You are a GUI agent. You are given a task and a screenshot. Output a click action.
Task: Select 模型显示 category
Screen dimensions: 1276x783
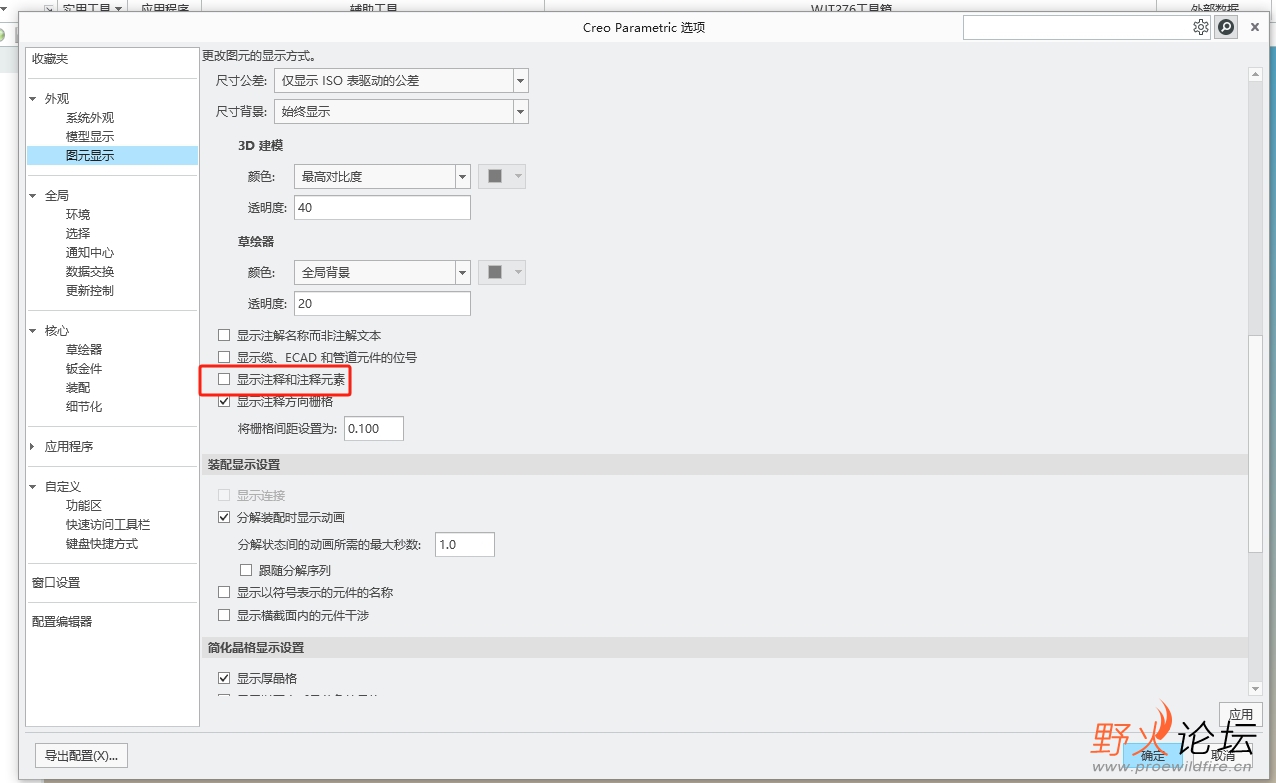pyautogui.click(x=90, y=137)
